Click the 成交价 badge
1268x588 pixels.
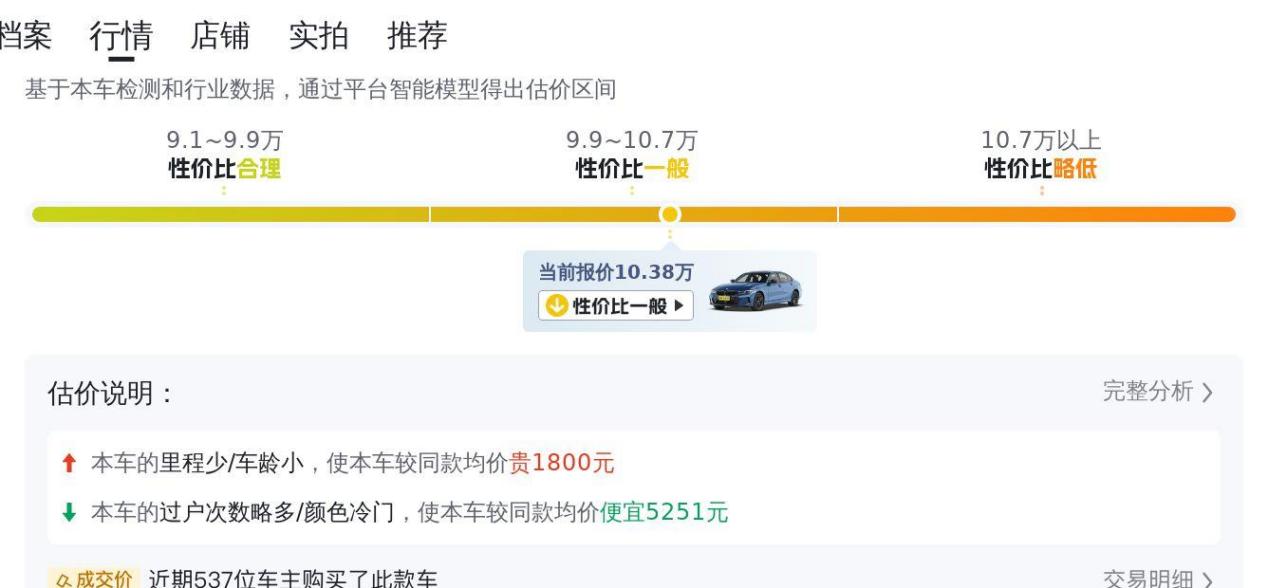(x=90, y=579)
